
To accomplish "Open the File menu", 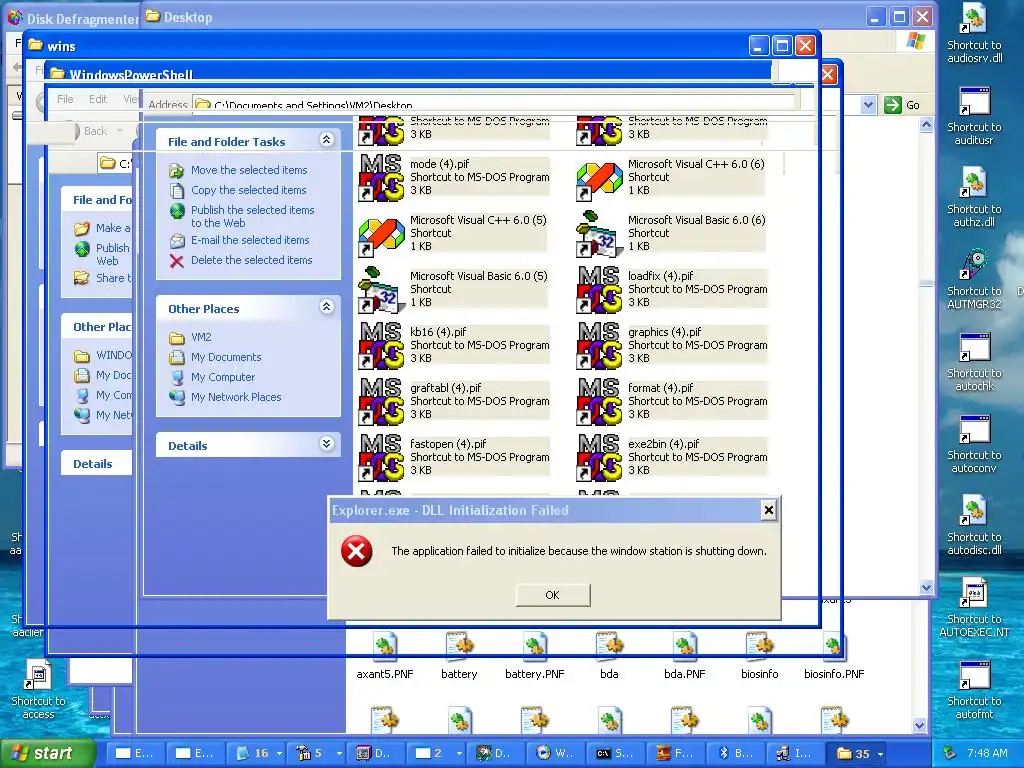I will tap(65, 99).
